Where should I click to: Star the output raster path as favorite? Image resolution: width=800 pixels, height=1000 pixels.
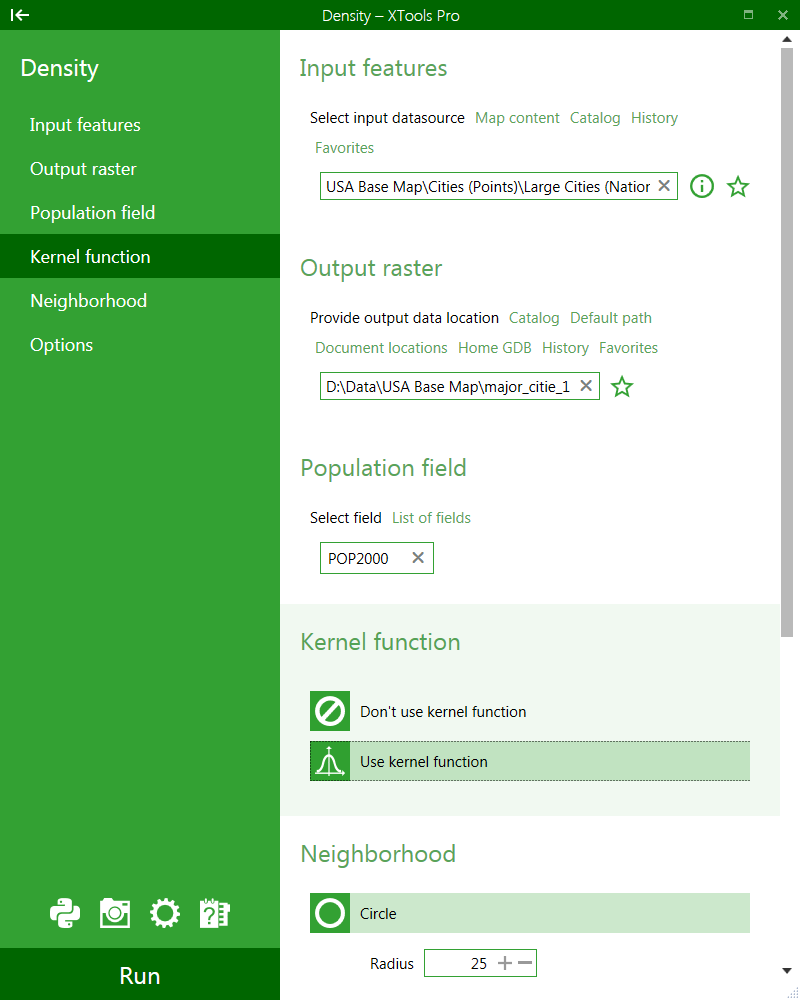pyautogui.click(x=622, y=386)
